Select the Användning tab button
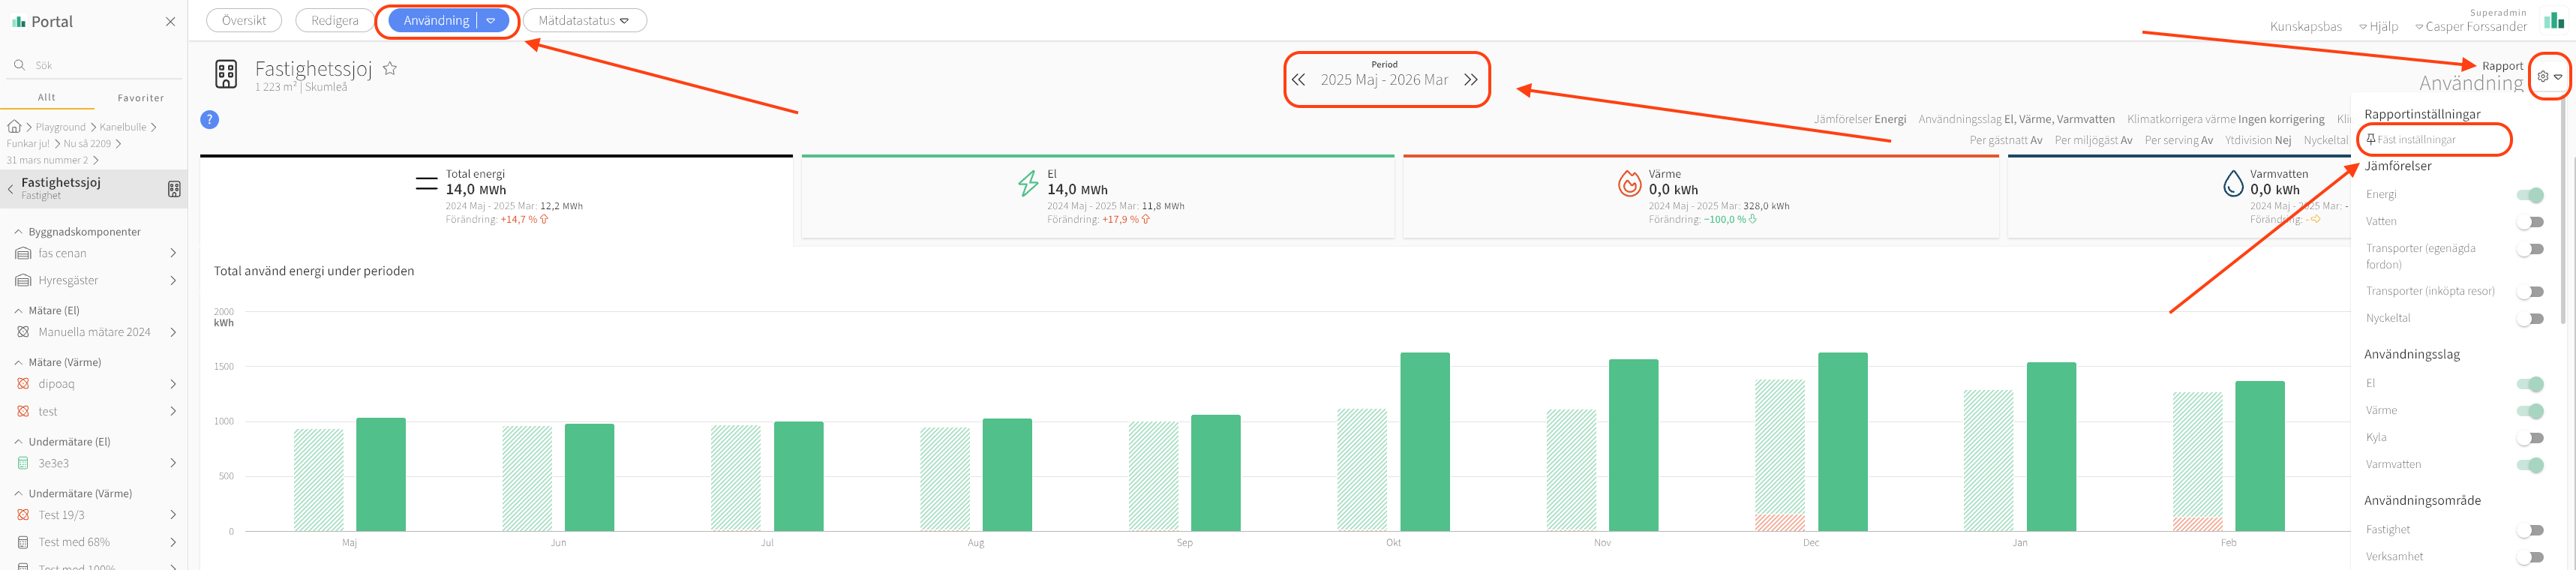This screenshot has height=570, width=2576. tap(436, 21)
